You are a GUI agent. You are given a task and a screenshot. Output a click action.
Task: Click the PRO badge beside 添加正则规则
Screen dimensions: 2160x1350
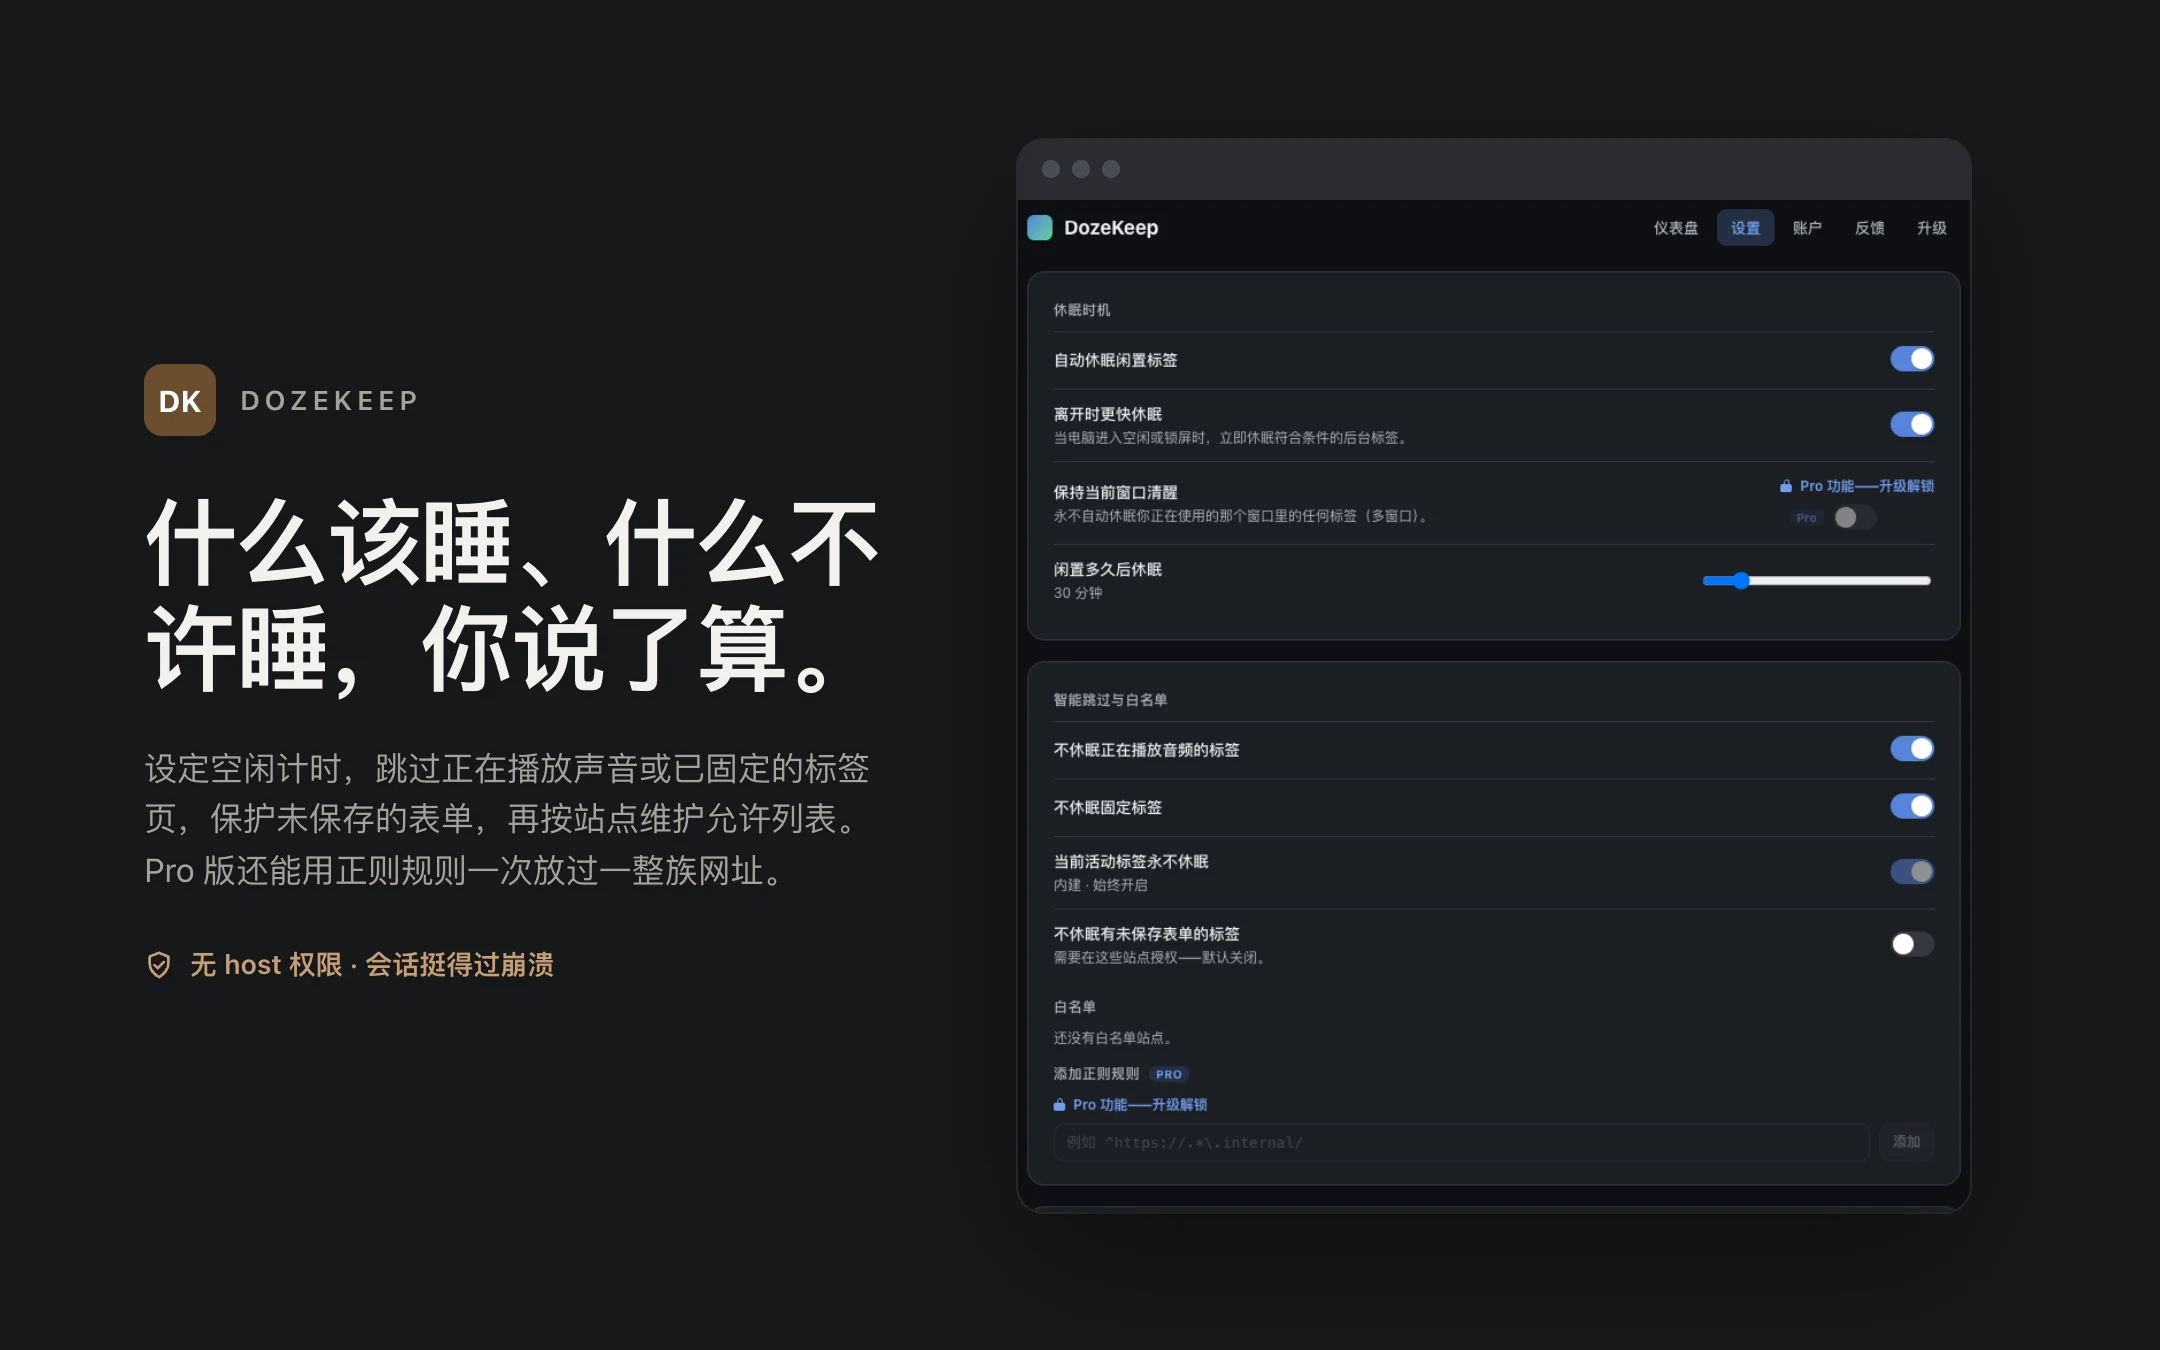click(1168, 1074)
